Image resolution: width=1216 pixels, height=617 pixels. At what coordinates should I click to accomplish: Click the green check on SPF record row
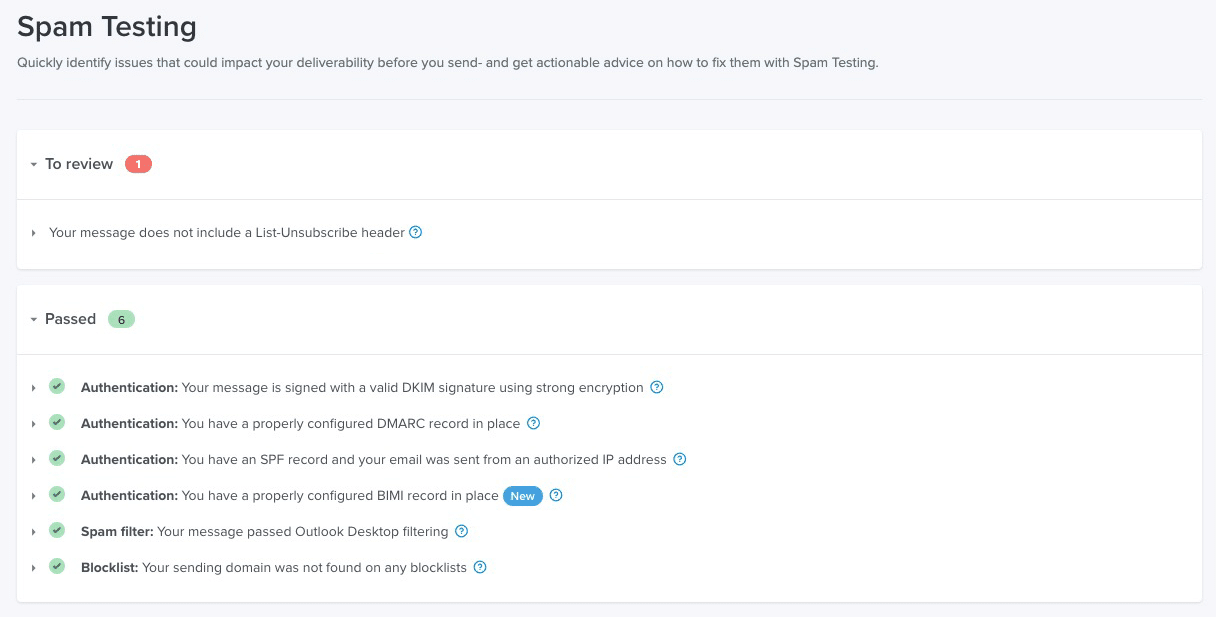(57, 457)
